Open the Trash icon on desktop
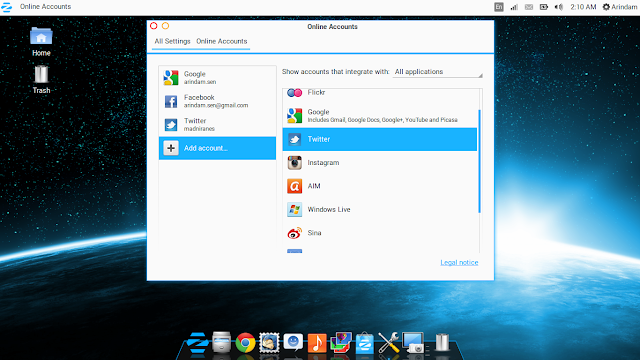This screenshot has height=360, width=640. pyautogui.click(x=41, y=80)
